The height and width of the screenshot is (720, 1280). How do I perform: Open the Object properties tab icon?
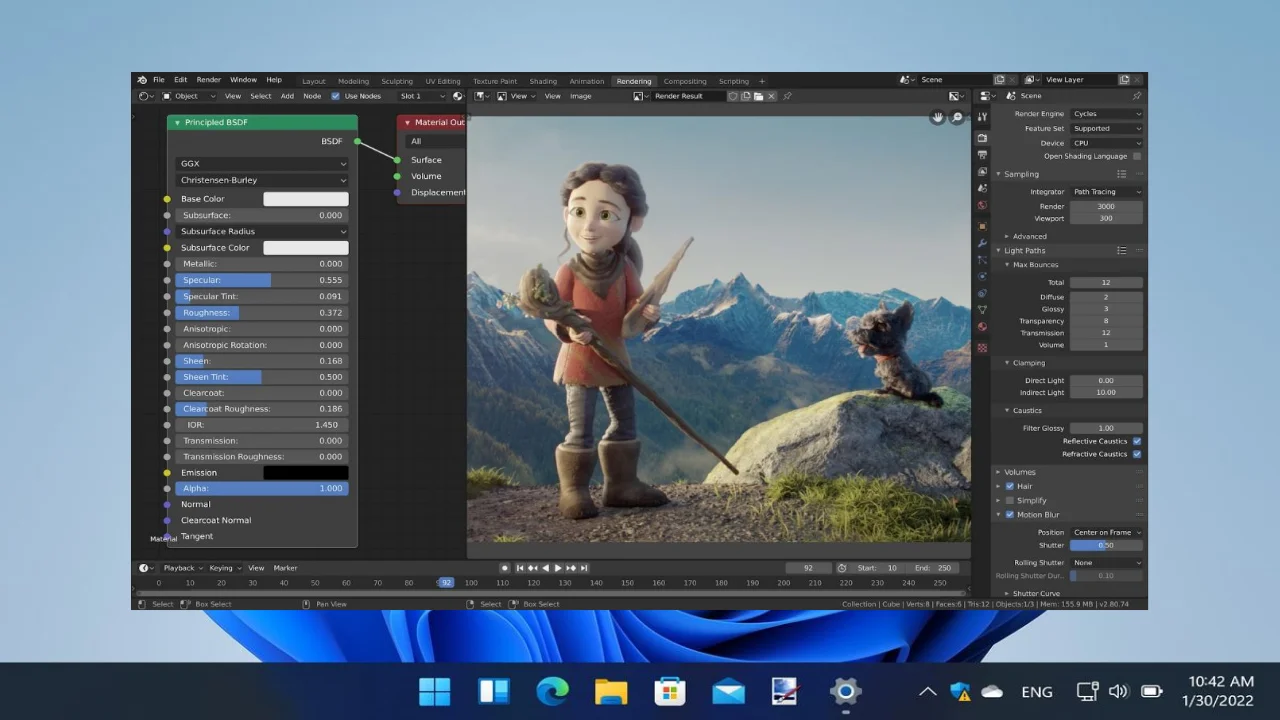click(x=982, y=226)
